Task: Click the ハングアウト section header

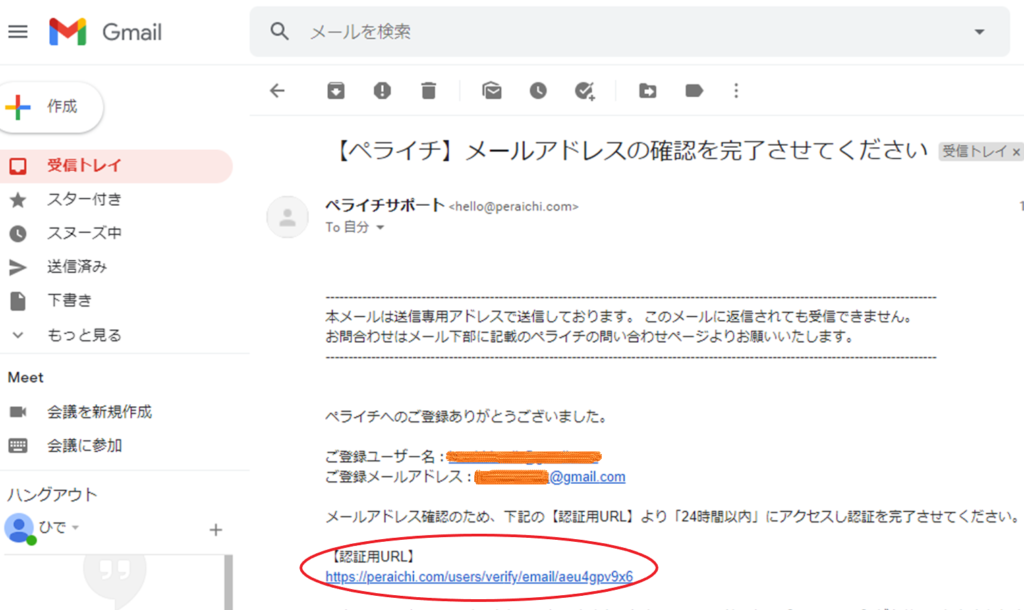Action: [x=52, y=494]
